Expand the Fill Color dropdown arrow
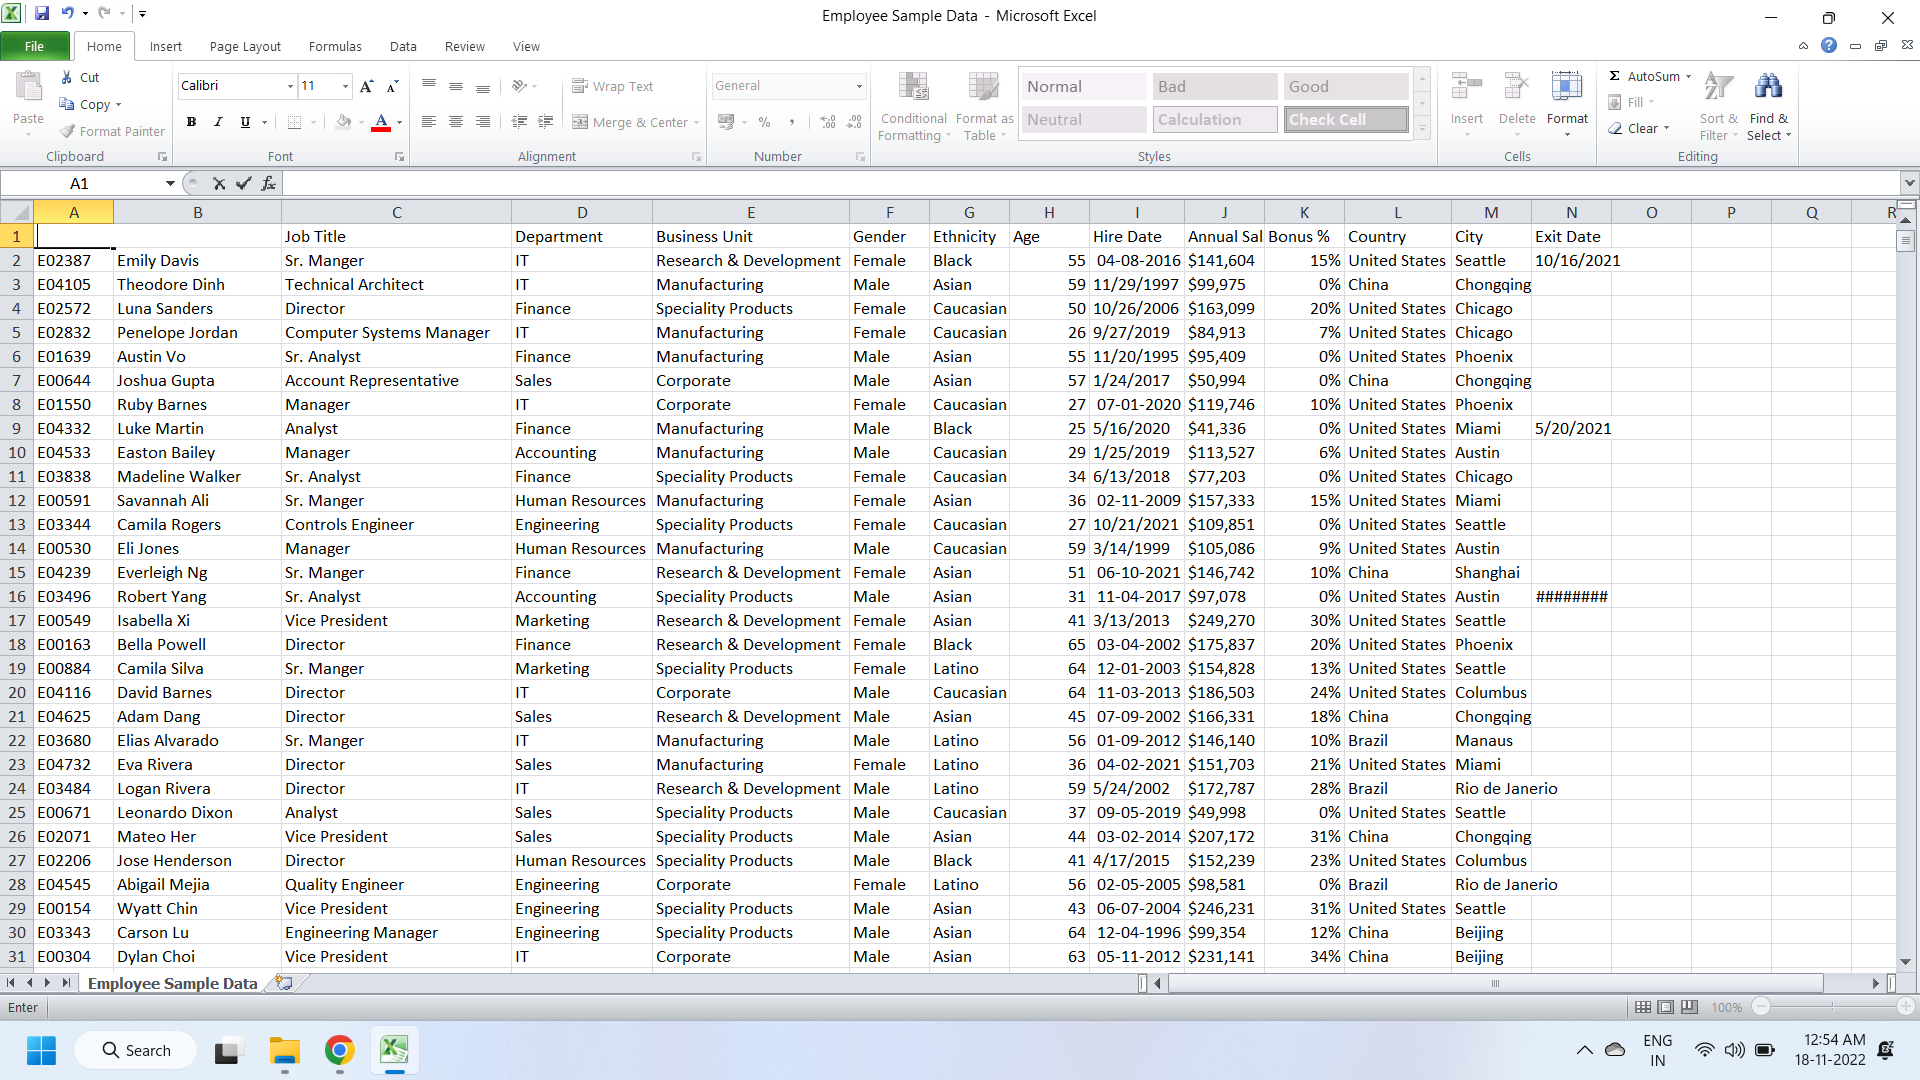The width and height of the screenshot is (1920, 1080). pos(362,122)
